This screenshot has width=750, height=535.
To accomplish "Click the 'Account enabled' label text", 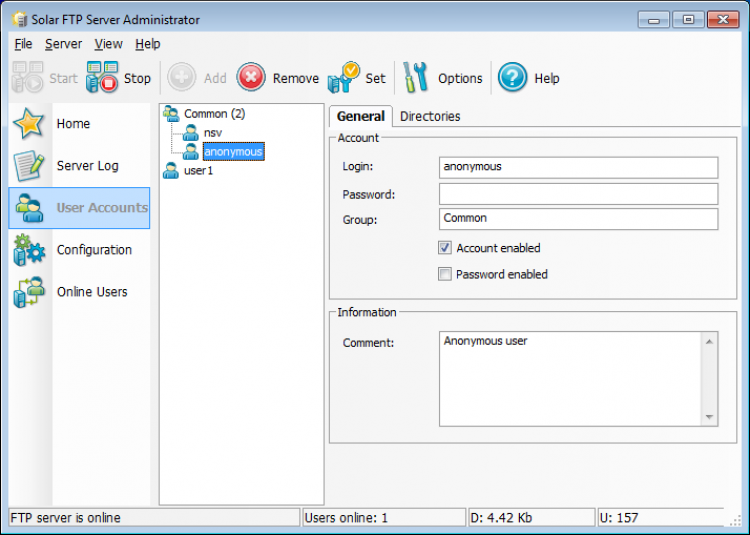I will (498, 248).
